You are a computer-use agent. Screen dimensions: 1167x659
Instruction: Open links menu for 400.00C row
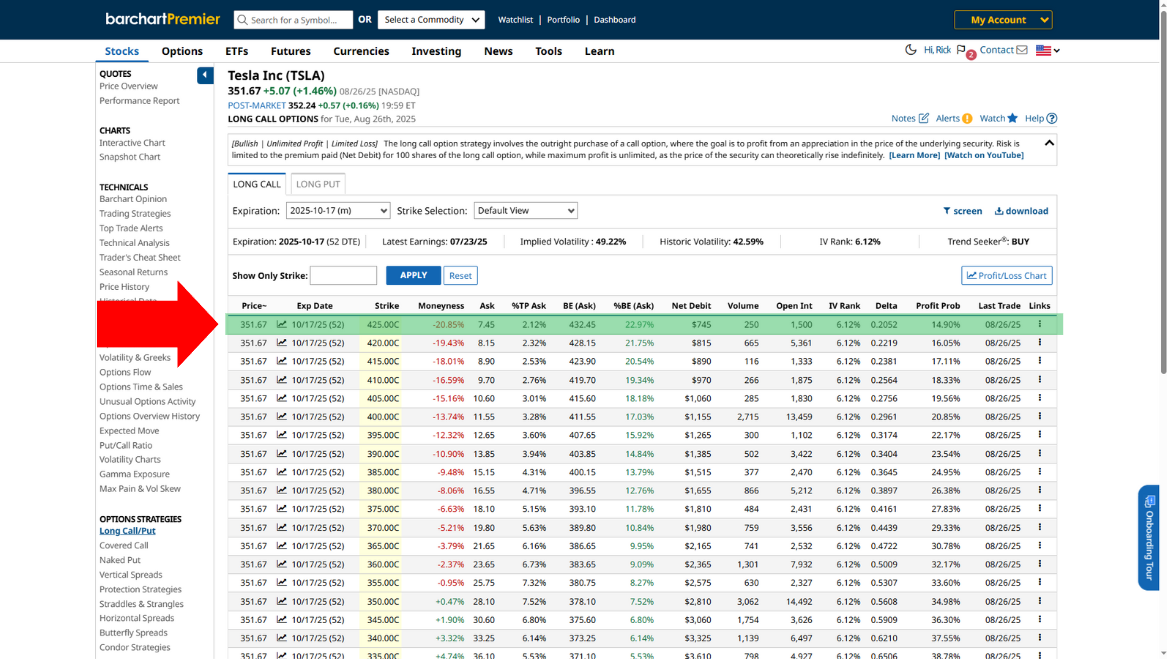point(1040,416)
